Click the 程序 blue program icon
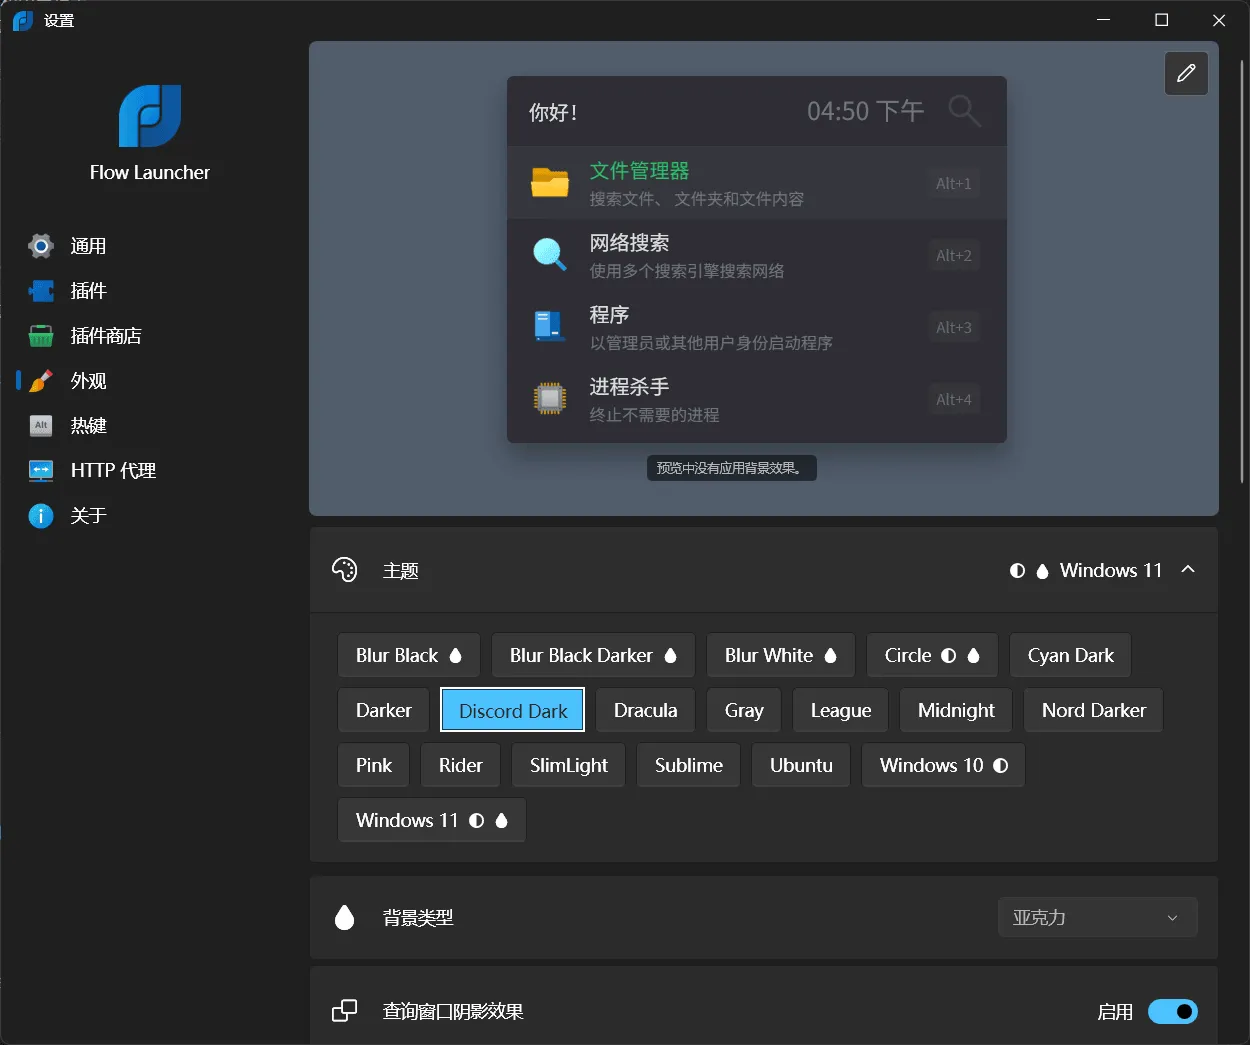Screen dimensions: 1250x1045 [x=550, y=327]
